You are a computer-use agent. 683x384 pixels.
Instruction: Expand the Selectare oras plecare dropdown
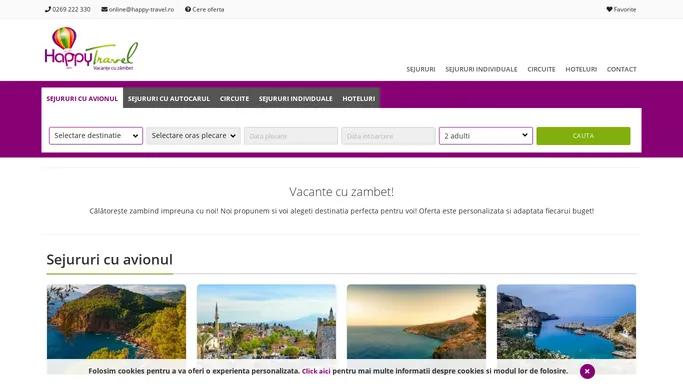pos(193,136)
